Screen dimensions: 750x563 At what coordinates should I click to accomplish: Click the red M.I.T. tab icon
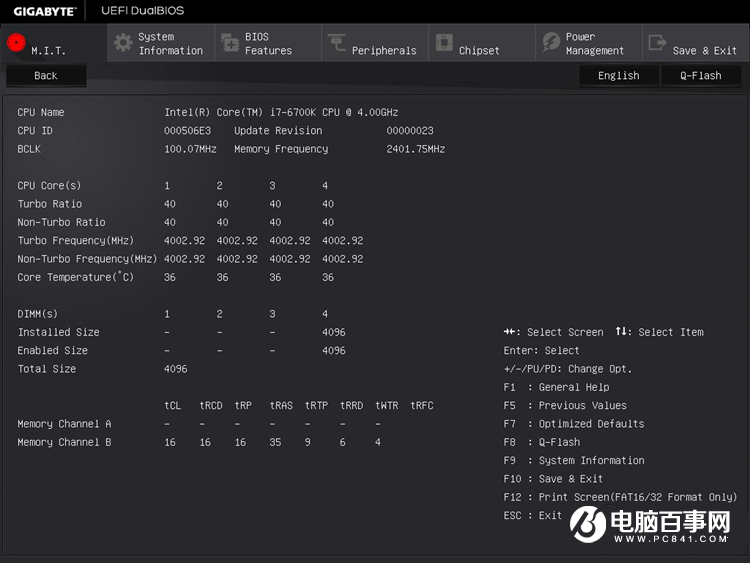[16, 43]
